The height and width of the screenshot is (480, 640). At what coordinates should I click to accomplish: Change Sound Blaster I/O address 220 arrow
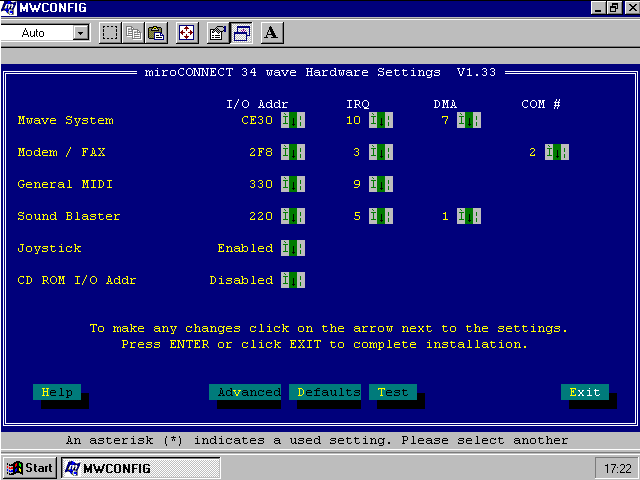[x=293, y=216]
